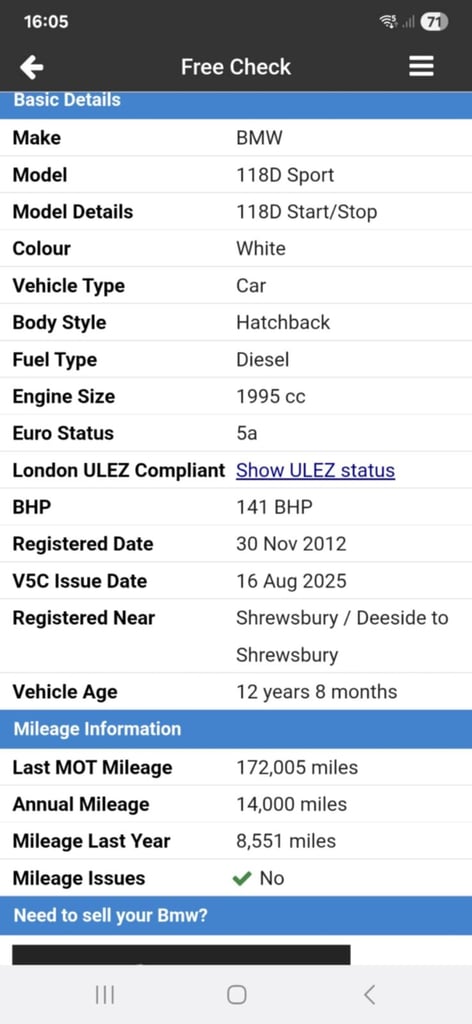The image size is (472, 1024).
Task: Tap the Android back chevron
Action: (x=369, y=995)
